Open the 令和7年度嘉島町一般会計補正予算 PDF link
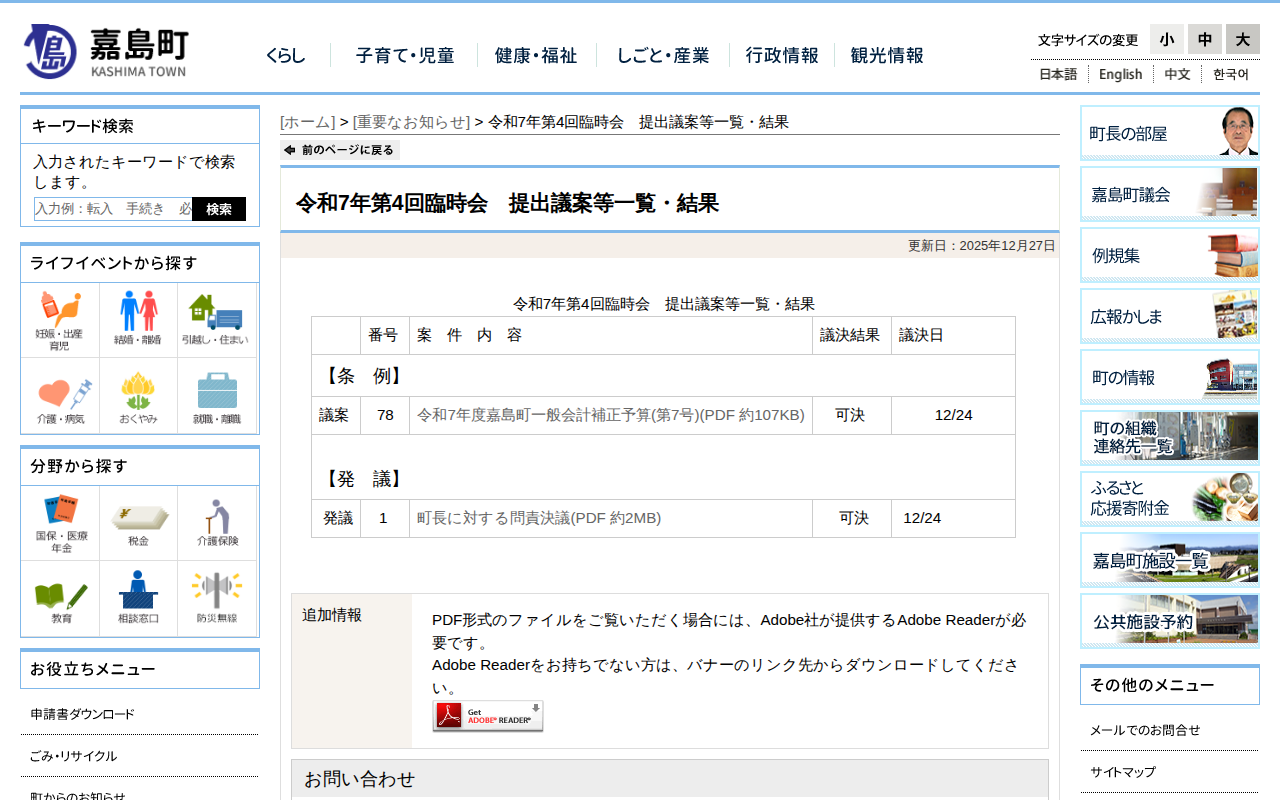The width and height of the screenshot is (1280, 800). coord(610,415)
